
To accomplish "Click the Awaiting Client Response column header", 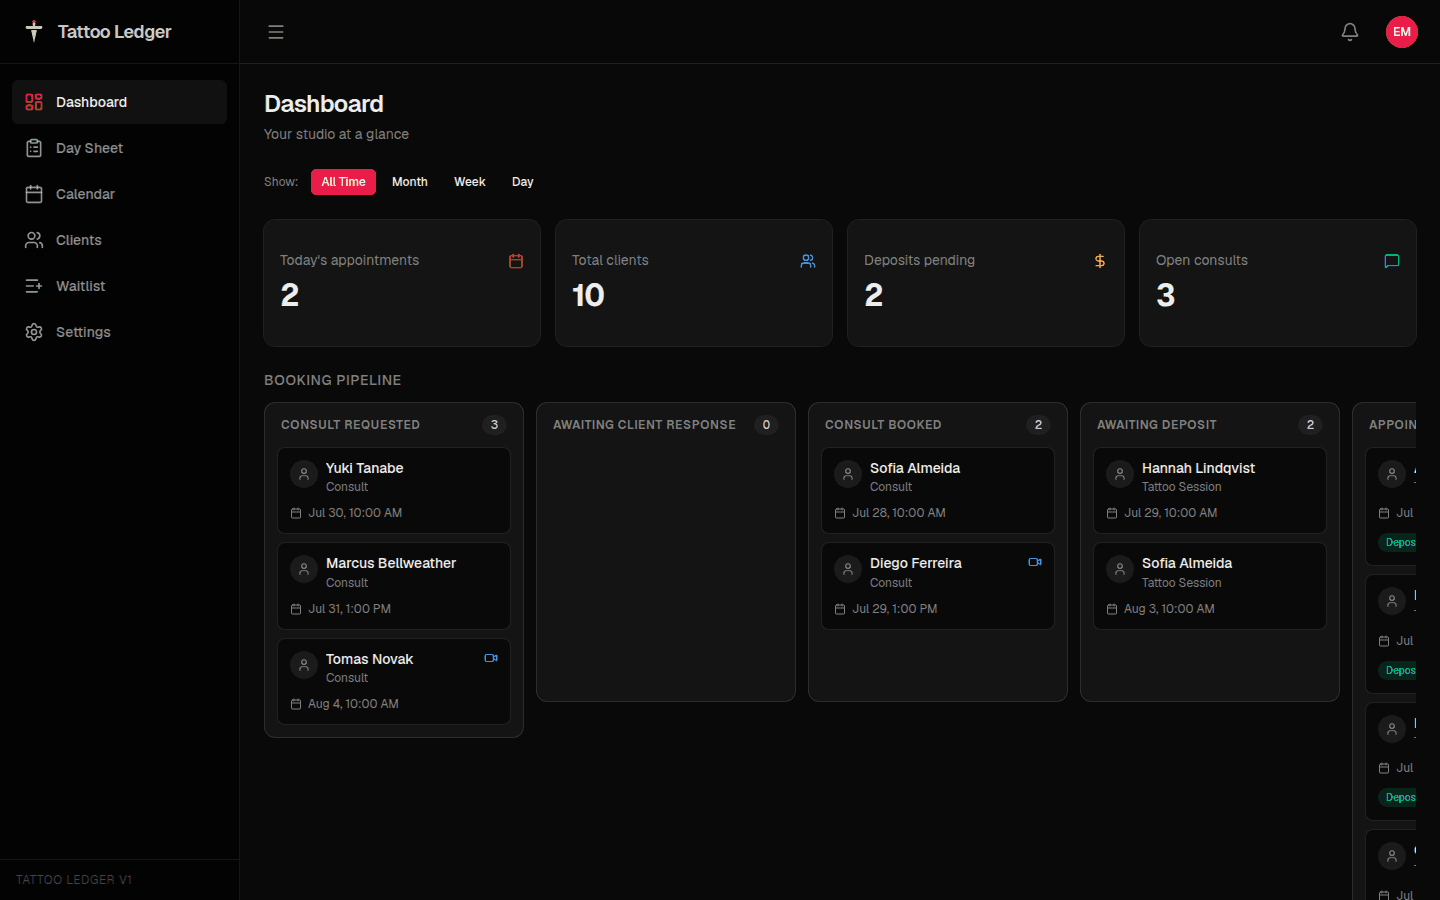I will click(644, 425).
